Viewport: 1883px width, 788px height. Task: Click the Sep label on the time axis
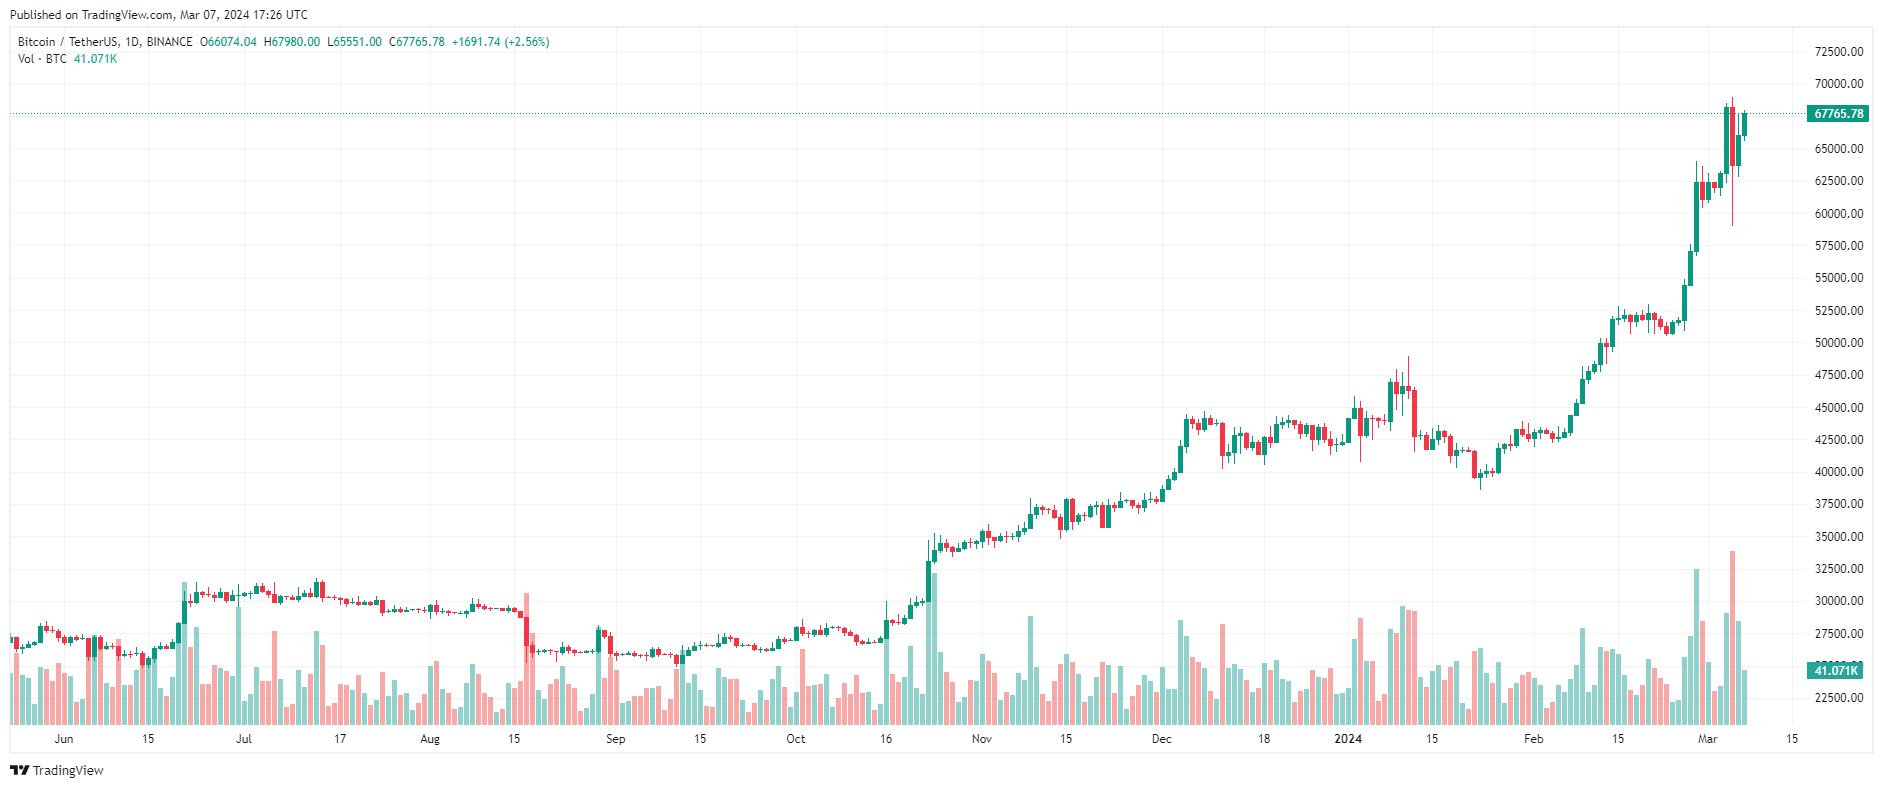coord(615,739)
